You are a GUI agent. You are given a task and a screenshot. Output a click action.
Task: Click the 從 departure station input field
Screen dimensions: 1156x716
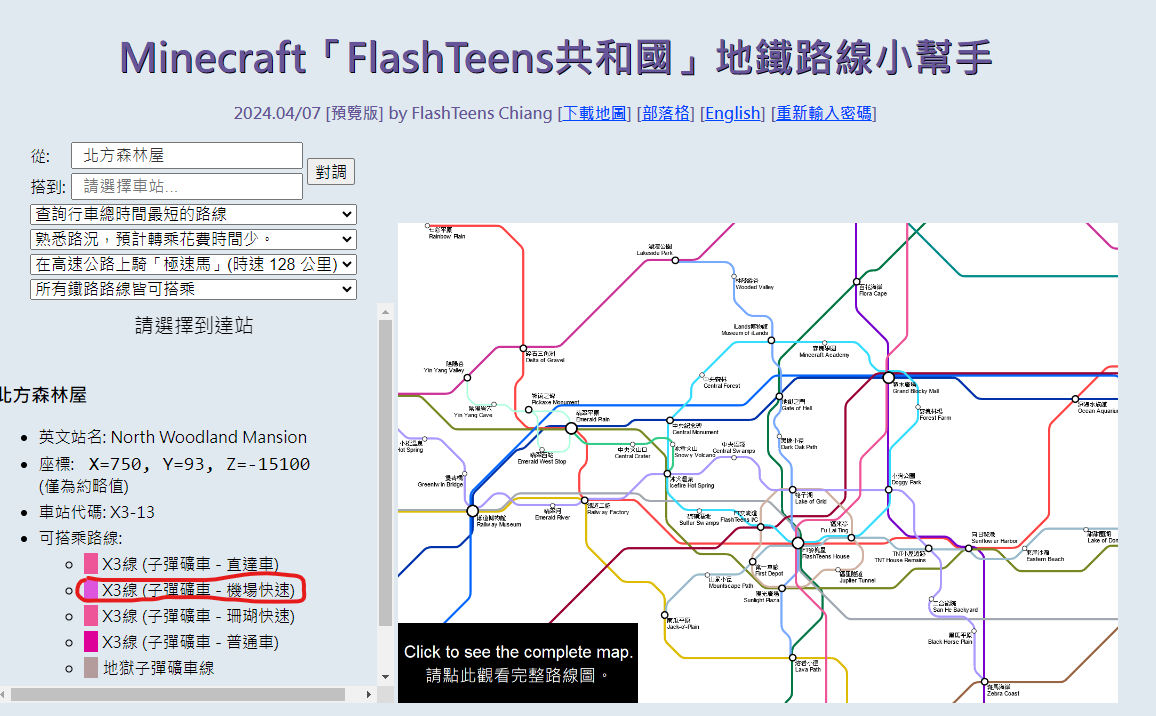pyautogui.click(x=187, y=156)
